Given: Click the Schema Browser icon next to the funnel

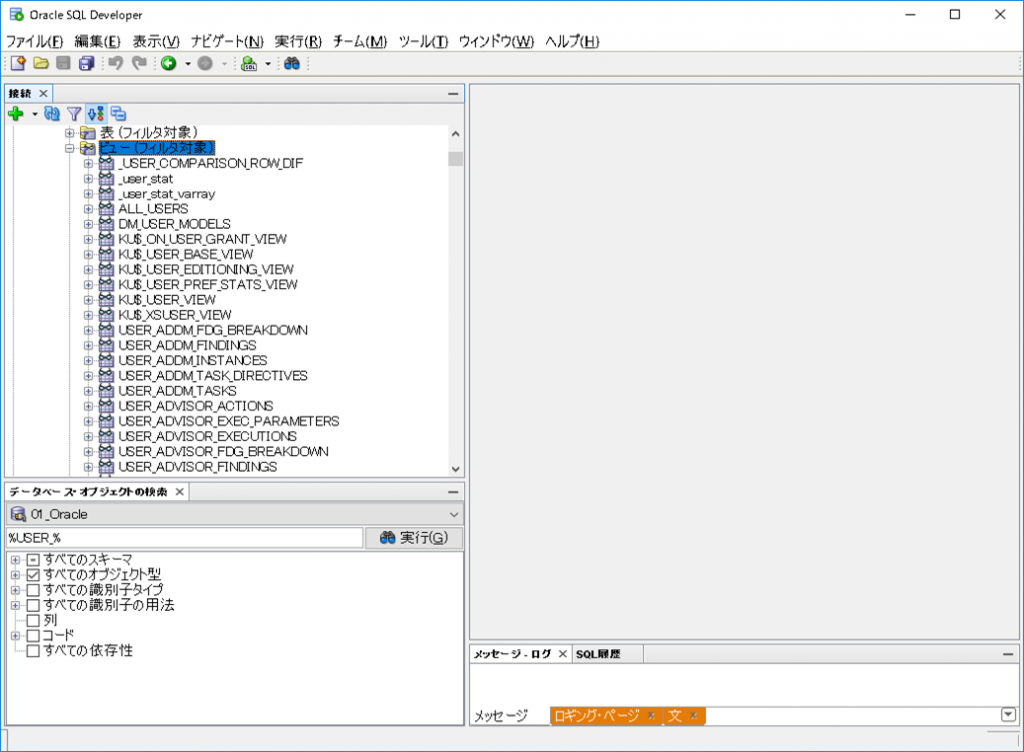Looking at the screenshot, I should pyautogui.click(x=95, y=114).
